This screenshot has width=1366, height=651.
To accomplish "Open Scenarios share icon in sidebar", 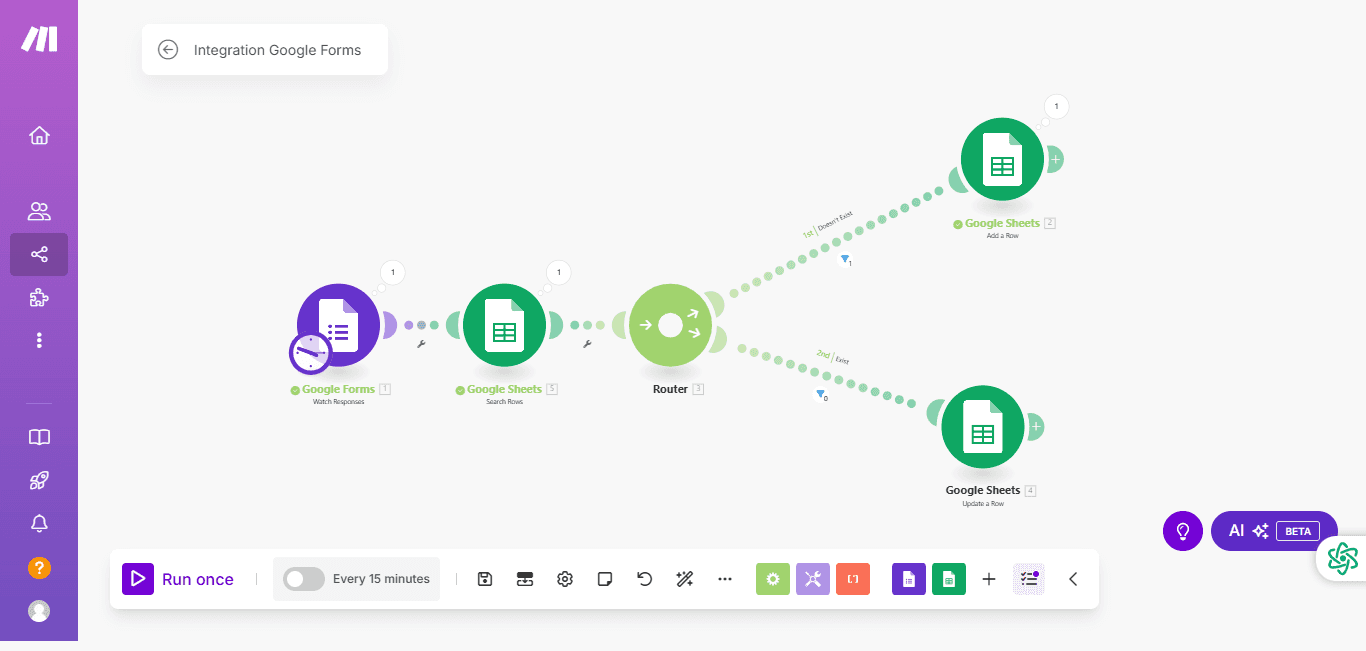I will pos(39,254).
